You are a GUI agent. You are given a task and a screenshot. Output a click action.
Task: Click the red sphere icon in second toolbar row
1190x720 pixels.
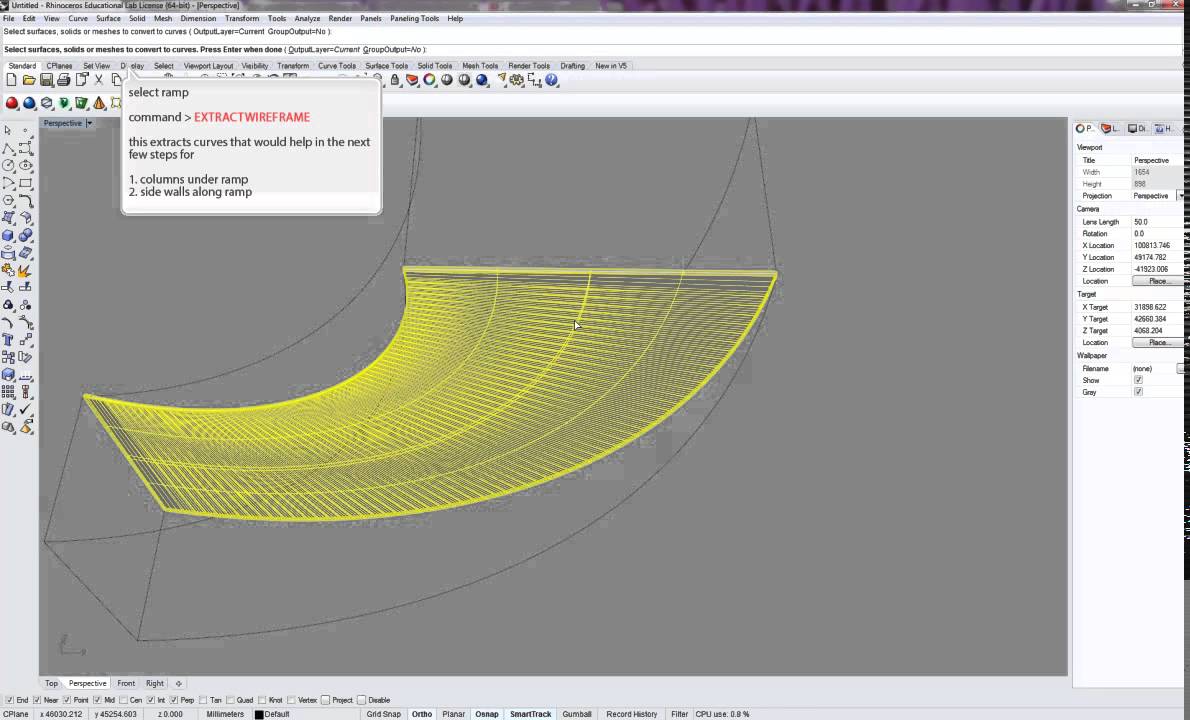pyautogui.click(x=11, y=103)
